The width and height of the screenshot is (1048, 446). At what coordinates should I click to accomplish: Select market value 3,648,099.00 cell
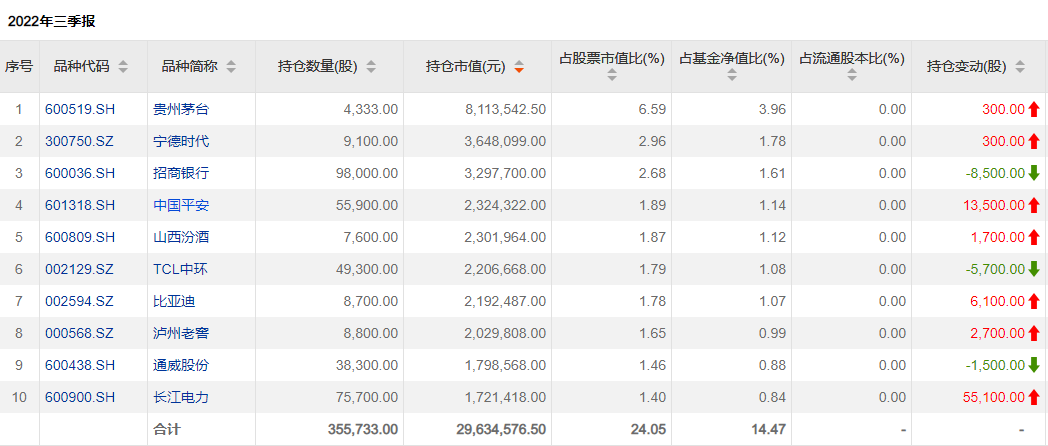tap(505, 142)
